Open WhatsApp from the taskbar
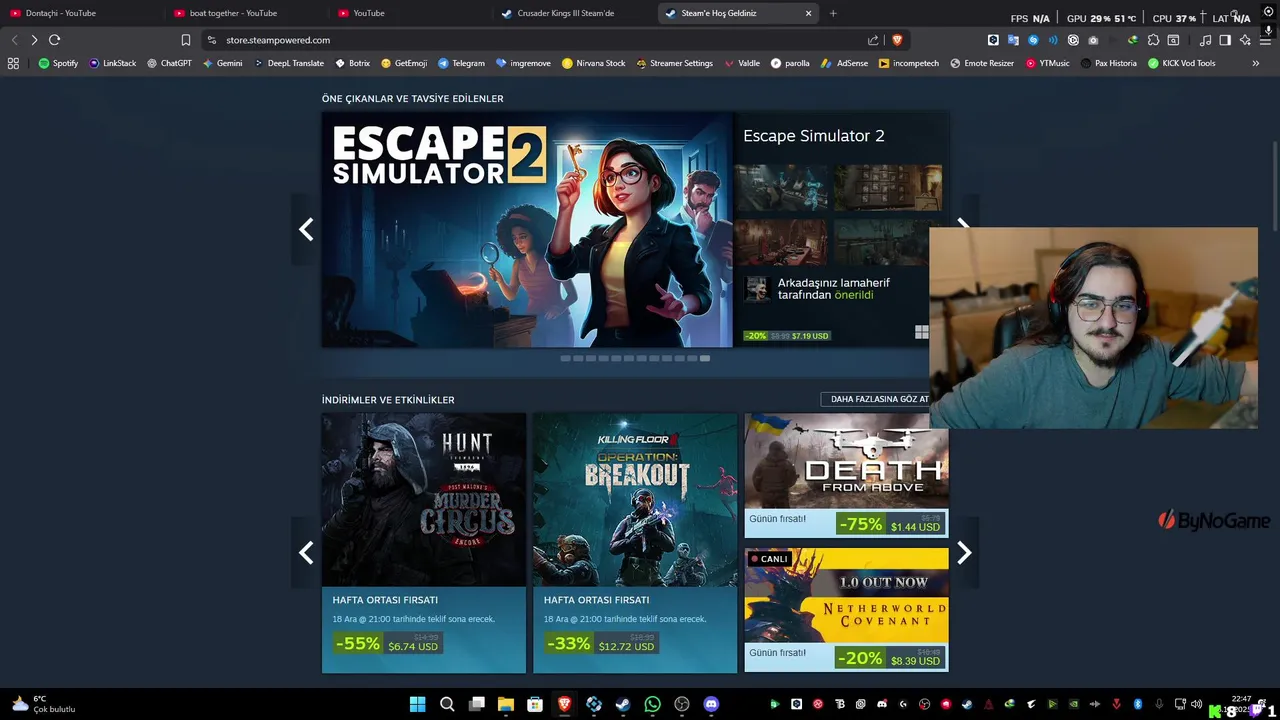This screenshot has width=1280, height=720. click(652, 705)
